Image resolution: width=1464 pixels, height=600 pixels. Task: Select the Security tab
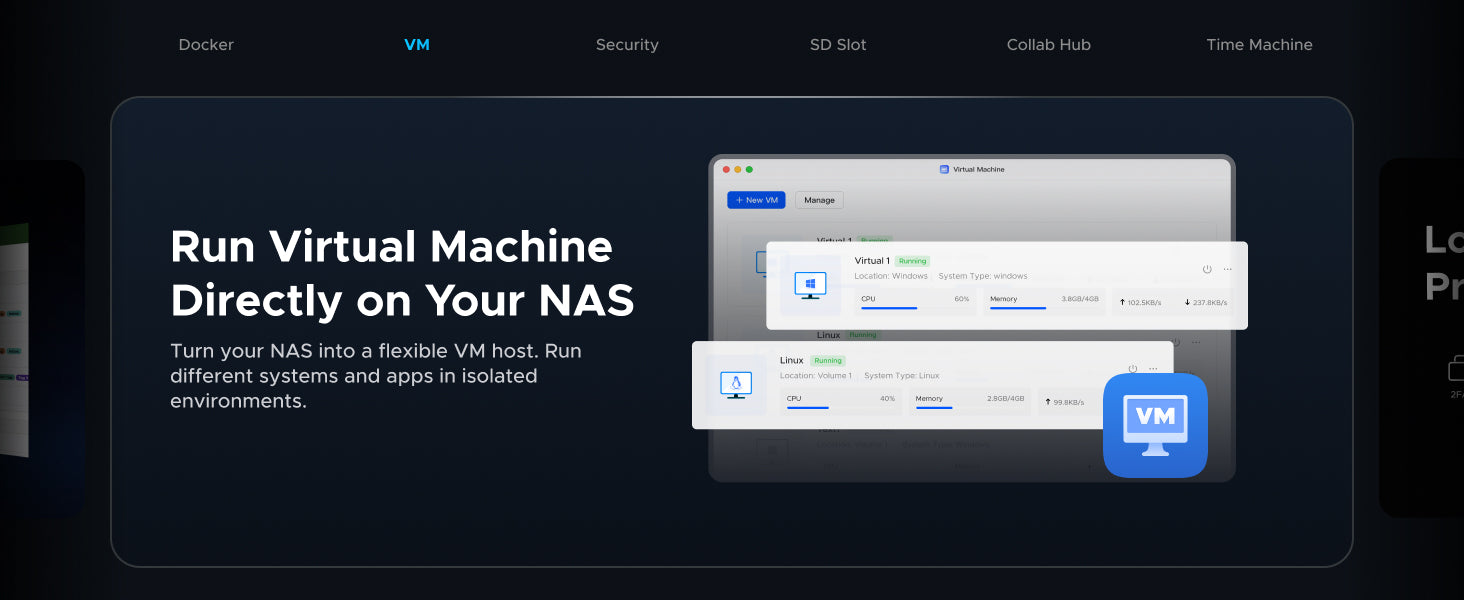[x=627, y=45]
